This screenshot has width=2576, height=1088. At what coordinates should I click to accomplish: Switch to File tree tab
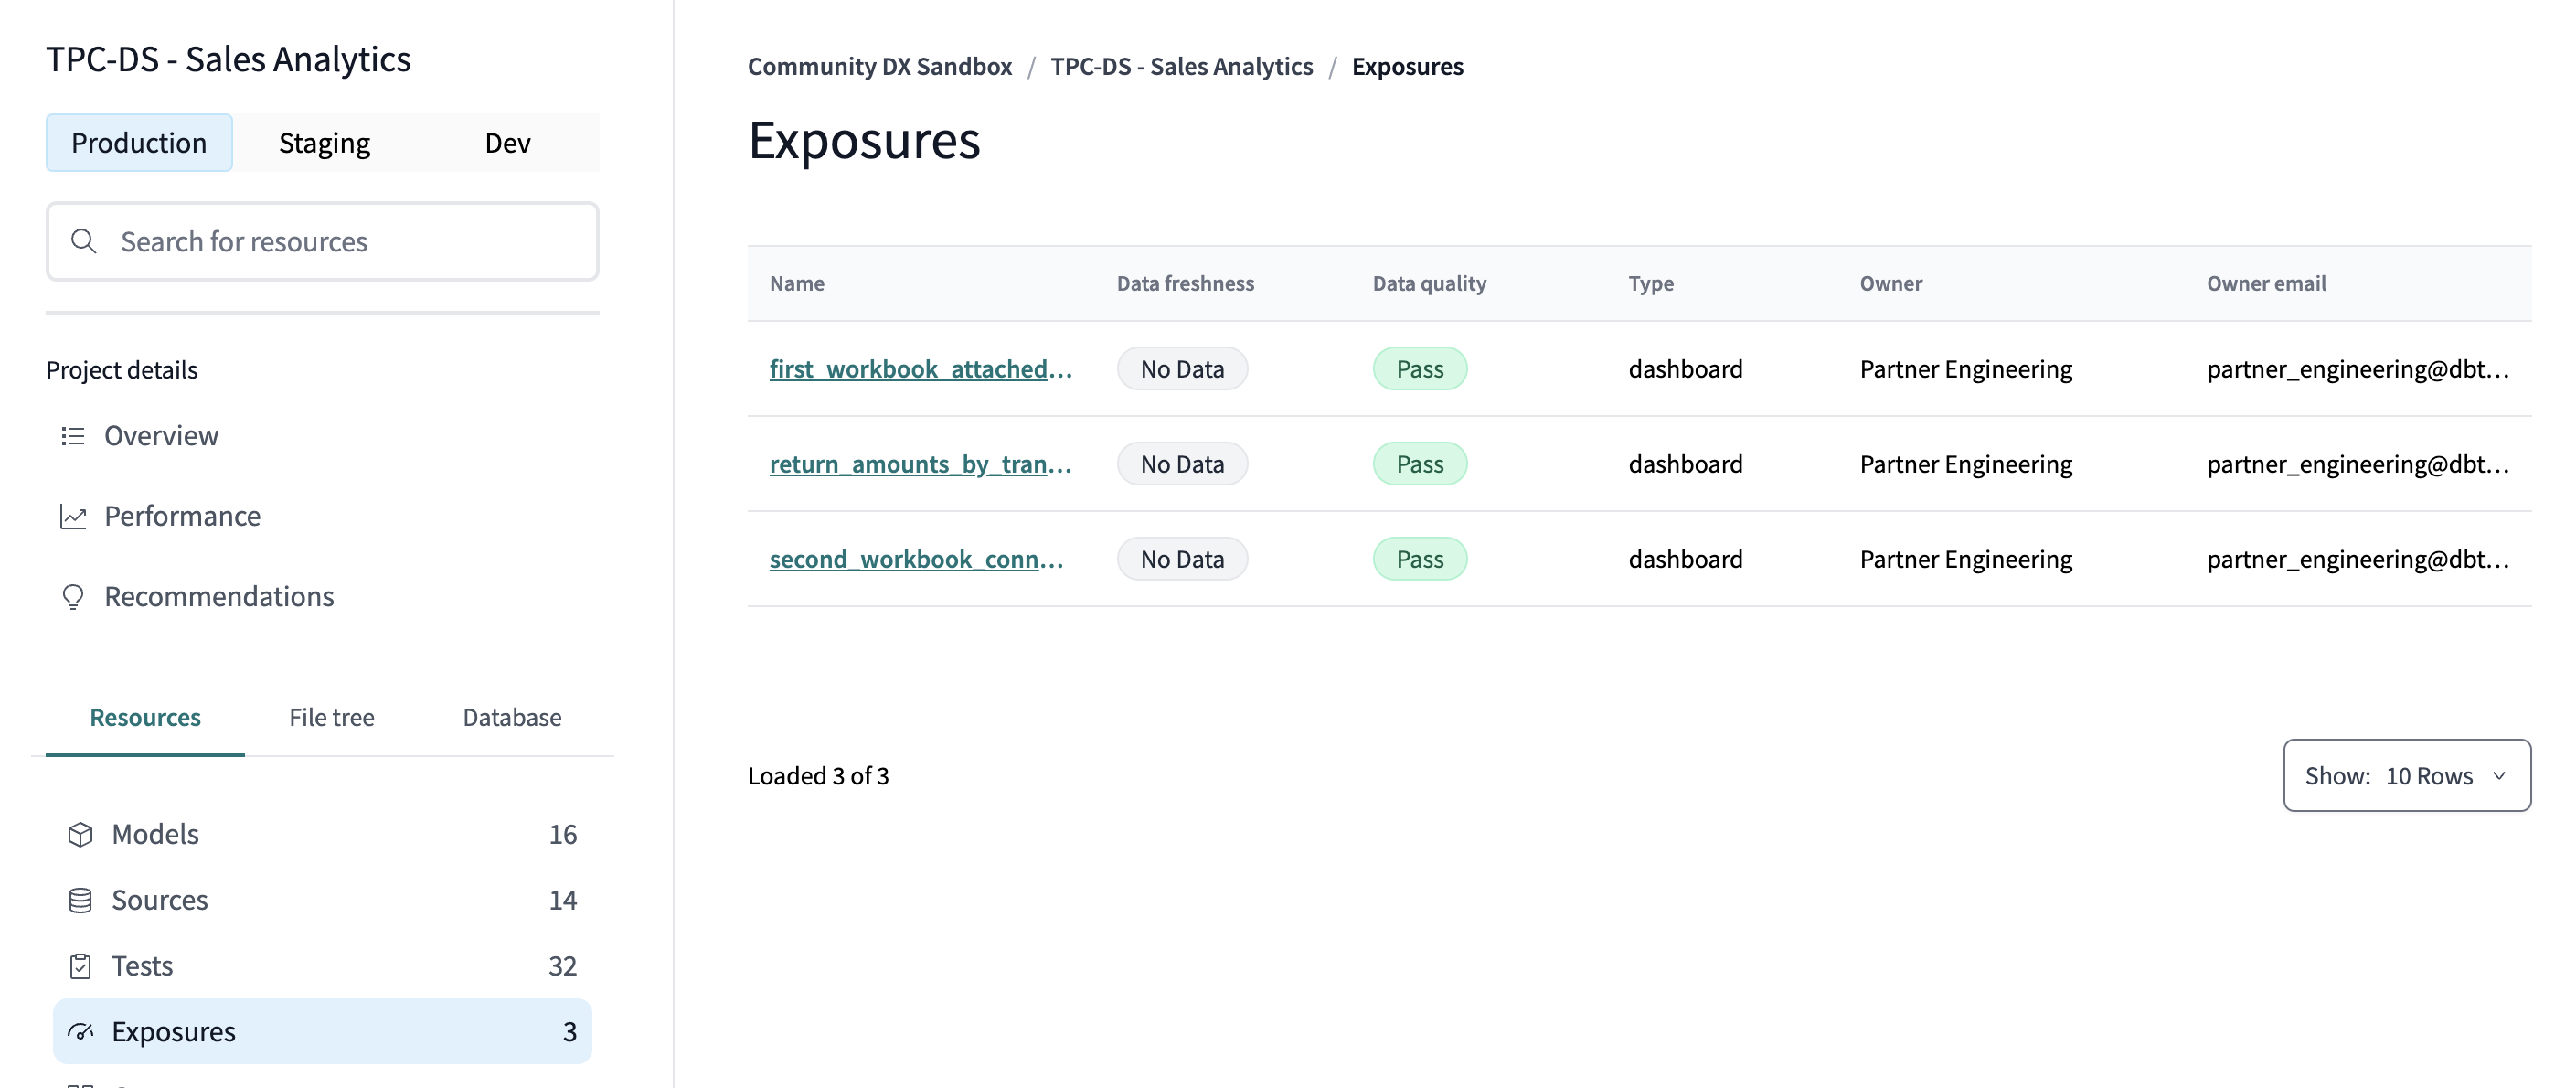point(330,717)
